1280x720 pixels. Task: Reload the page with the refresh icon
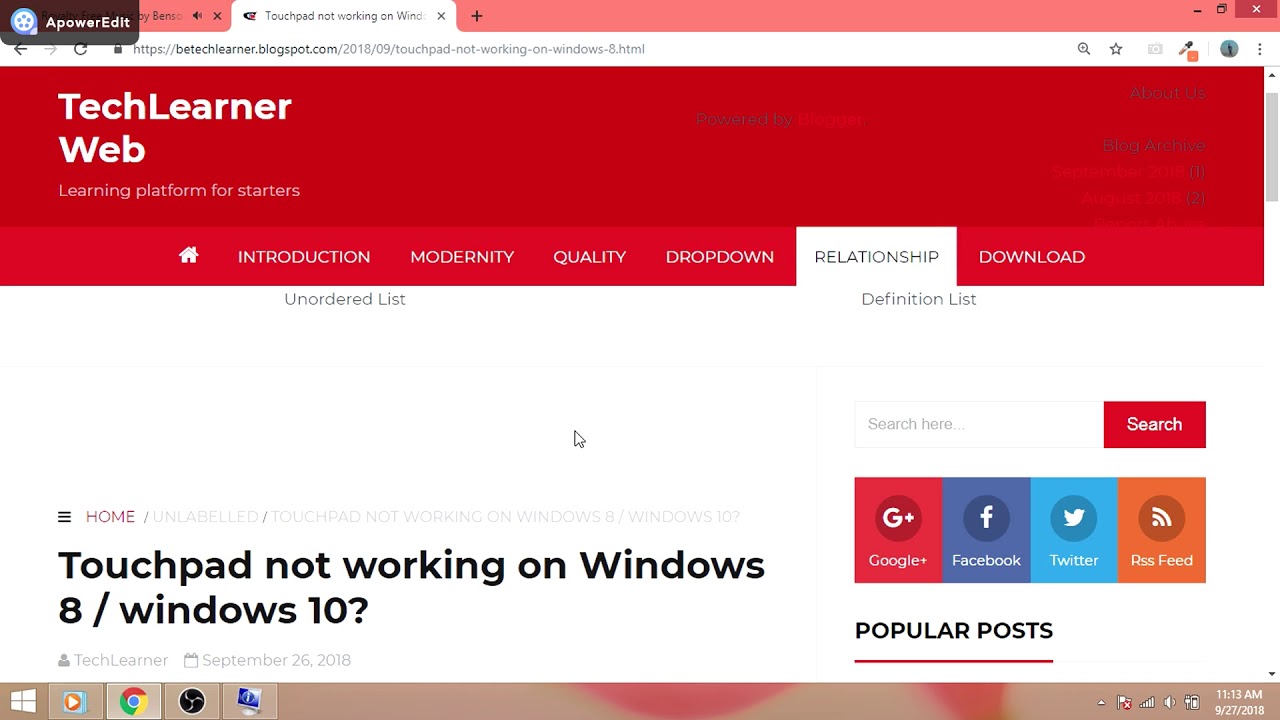tap(81, 49)
